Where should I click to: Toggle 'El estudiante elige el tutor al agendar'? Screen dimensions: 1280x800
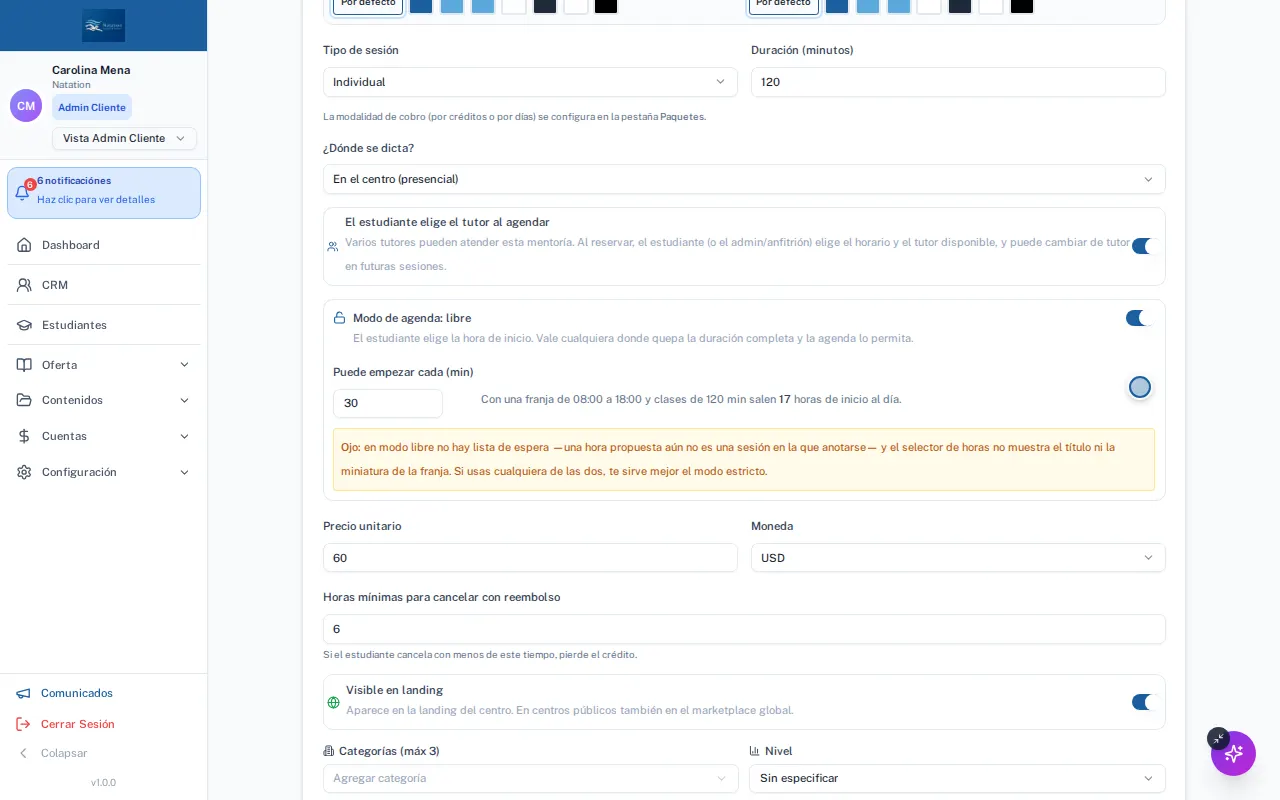coord(1142,246)
